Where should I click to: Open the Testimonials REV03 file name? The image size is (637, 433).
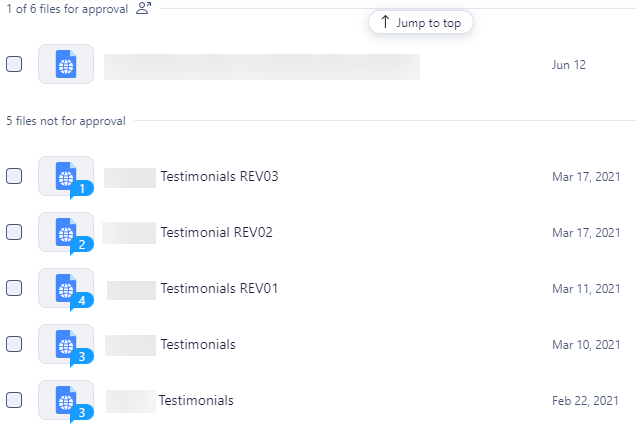219,177
